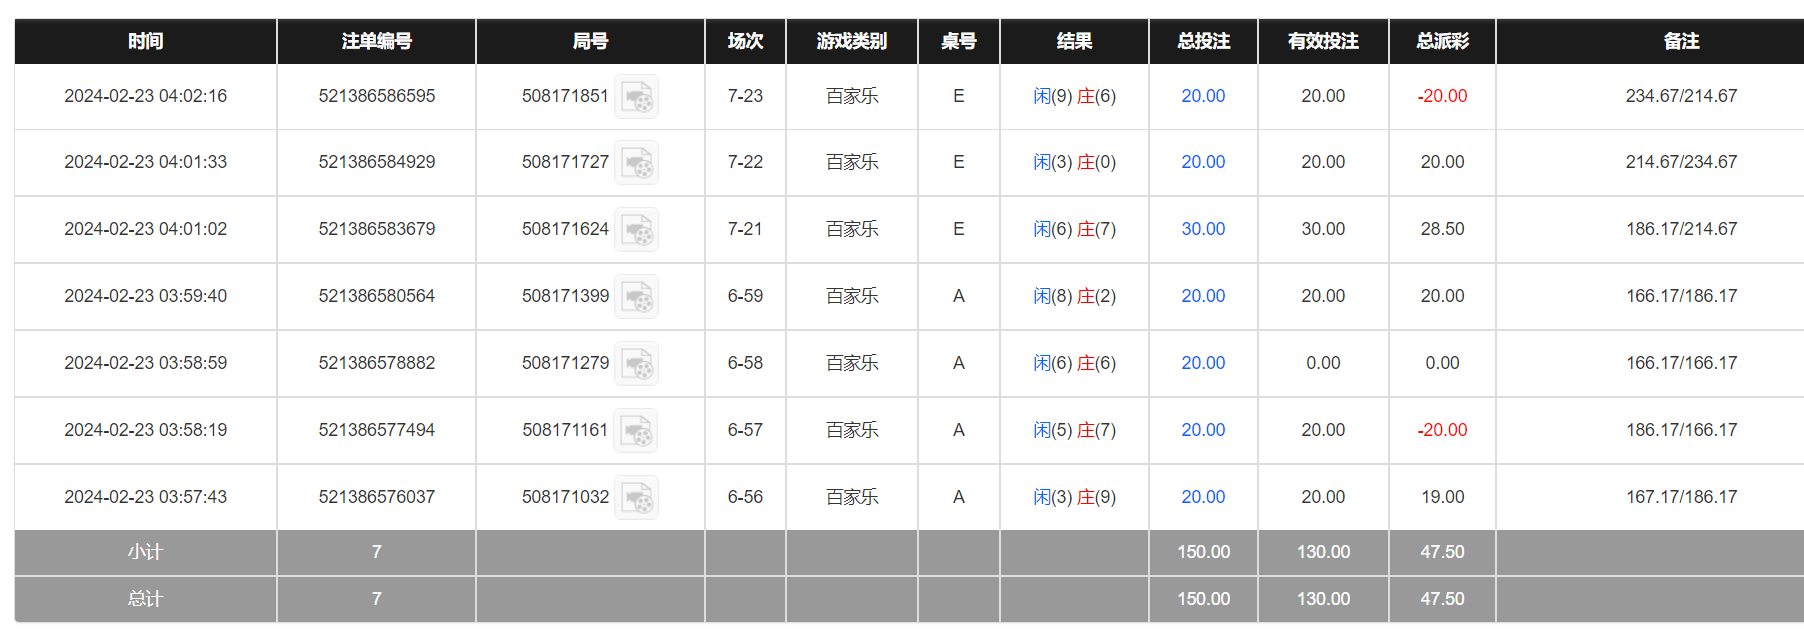The width and height of the screenshot is (1804, 630).
Task: Click the 小计 subtotal row label
Action: coord(145,552)
